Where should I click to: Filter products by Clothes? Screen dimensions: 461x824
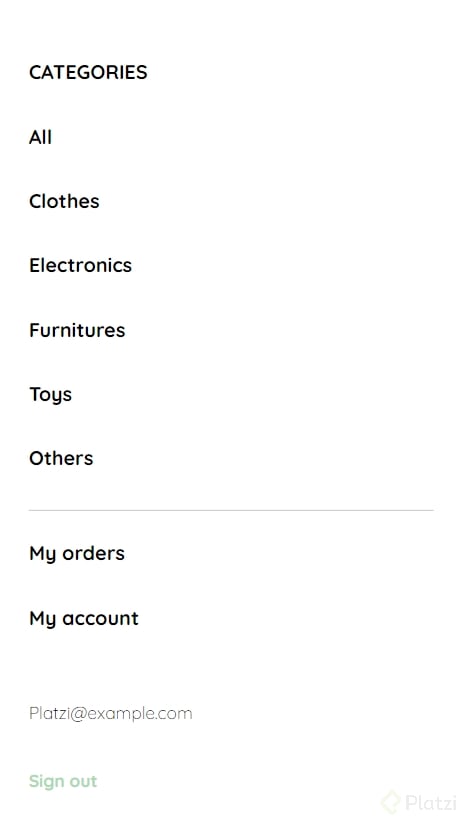point(64,201)
